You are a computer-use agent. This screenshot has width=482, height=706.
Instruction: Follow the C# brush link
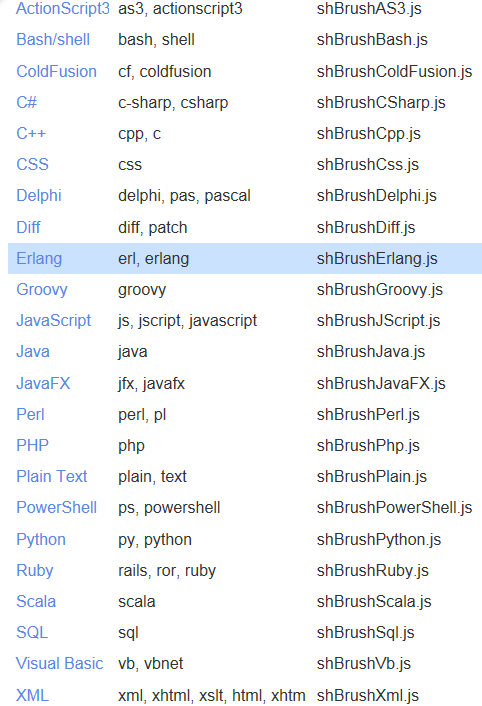pyautogui.click(x=27, y=102)
